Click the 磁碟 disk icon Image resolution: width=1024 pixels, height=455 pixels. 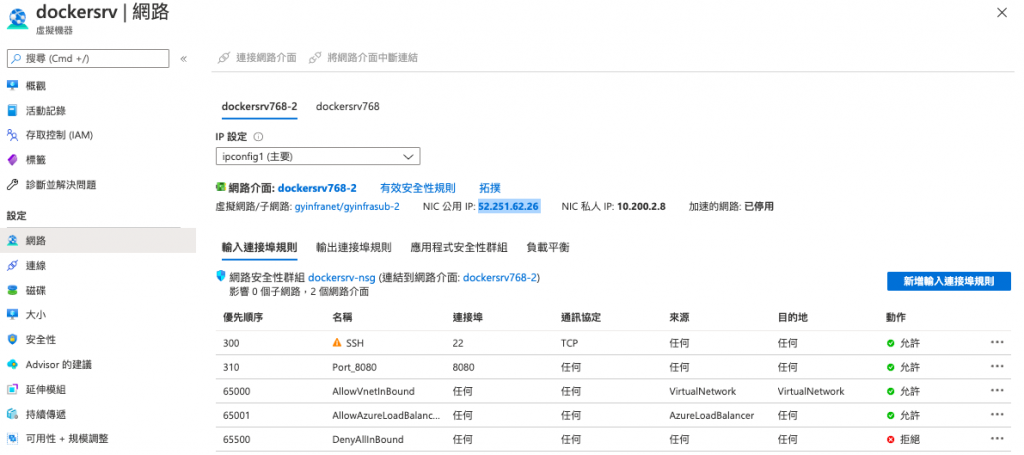[x=12, y=290]
